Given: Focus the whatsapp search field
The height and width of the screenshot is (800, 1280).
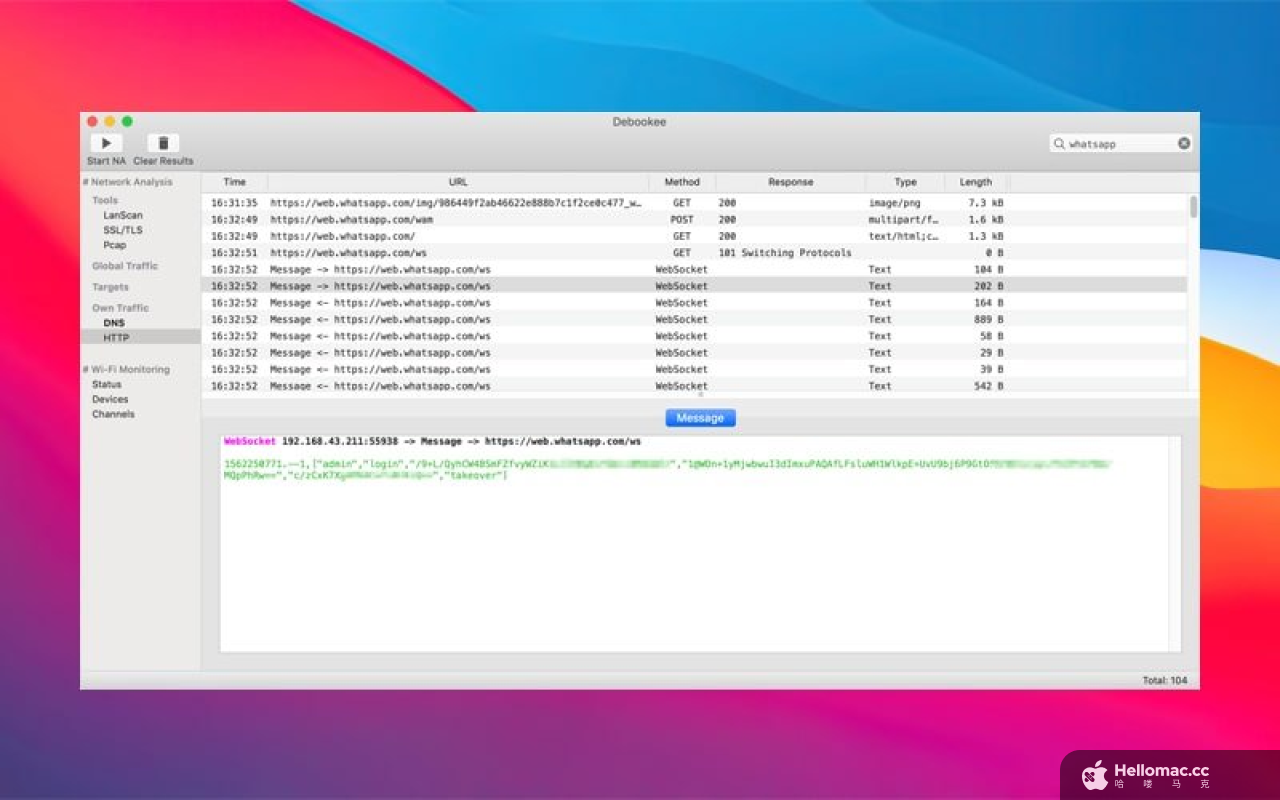Looking at the screenshot, I should 1120,144.
